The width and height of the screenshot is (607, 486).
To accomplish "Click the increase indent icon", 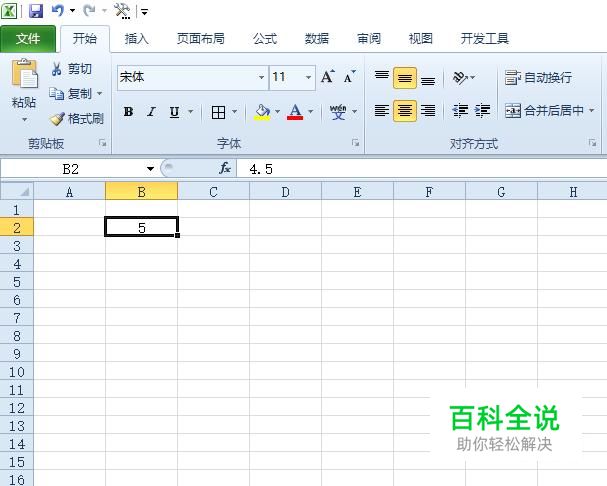I will [x=483, y=111].
